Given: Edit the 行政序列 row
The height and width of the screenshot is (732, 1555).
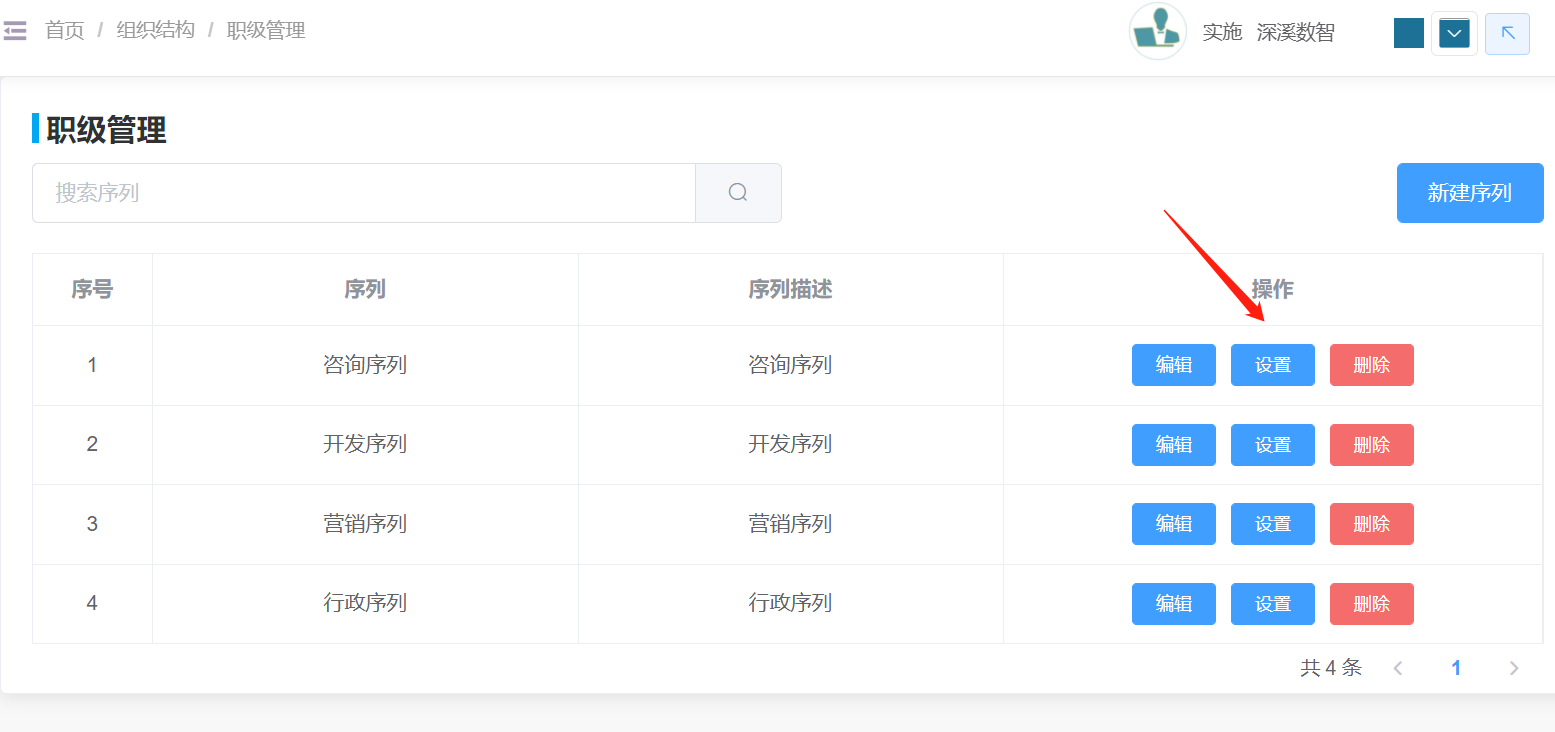Looking at the screenshot, I should 1173,604.
